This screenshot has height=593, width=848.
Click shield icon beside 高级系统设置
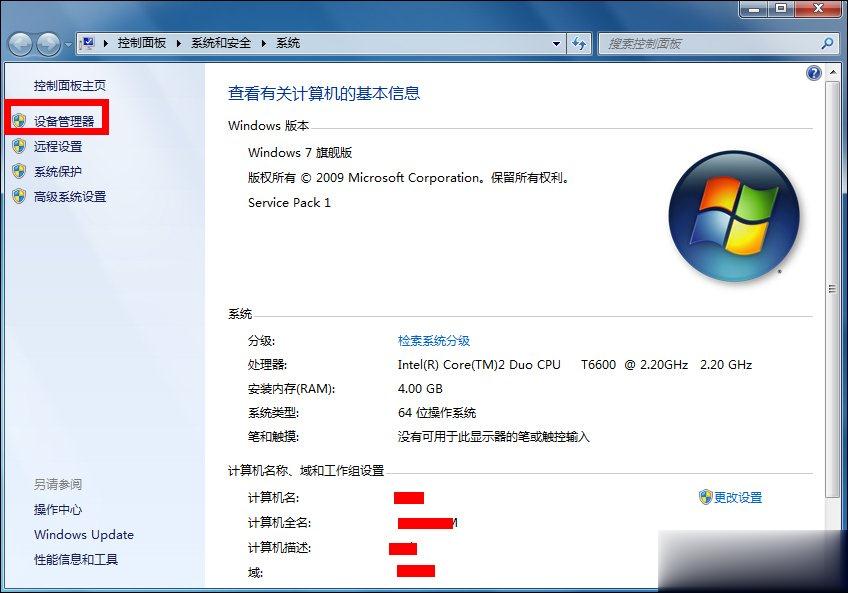19,196
